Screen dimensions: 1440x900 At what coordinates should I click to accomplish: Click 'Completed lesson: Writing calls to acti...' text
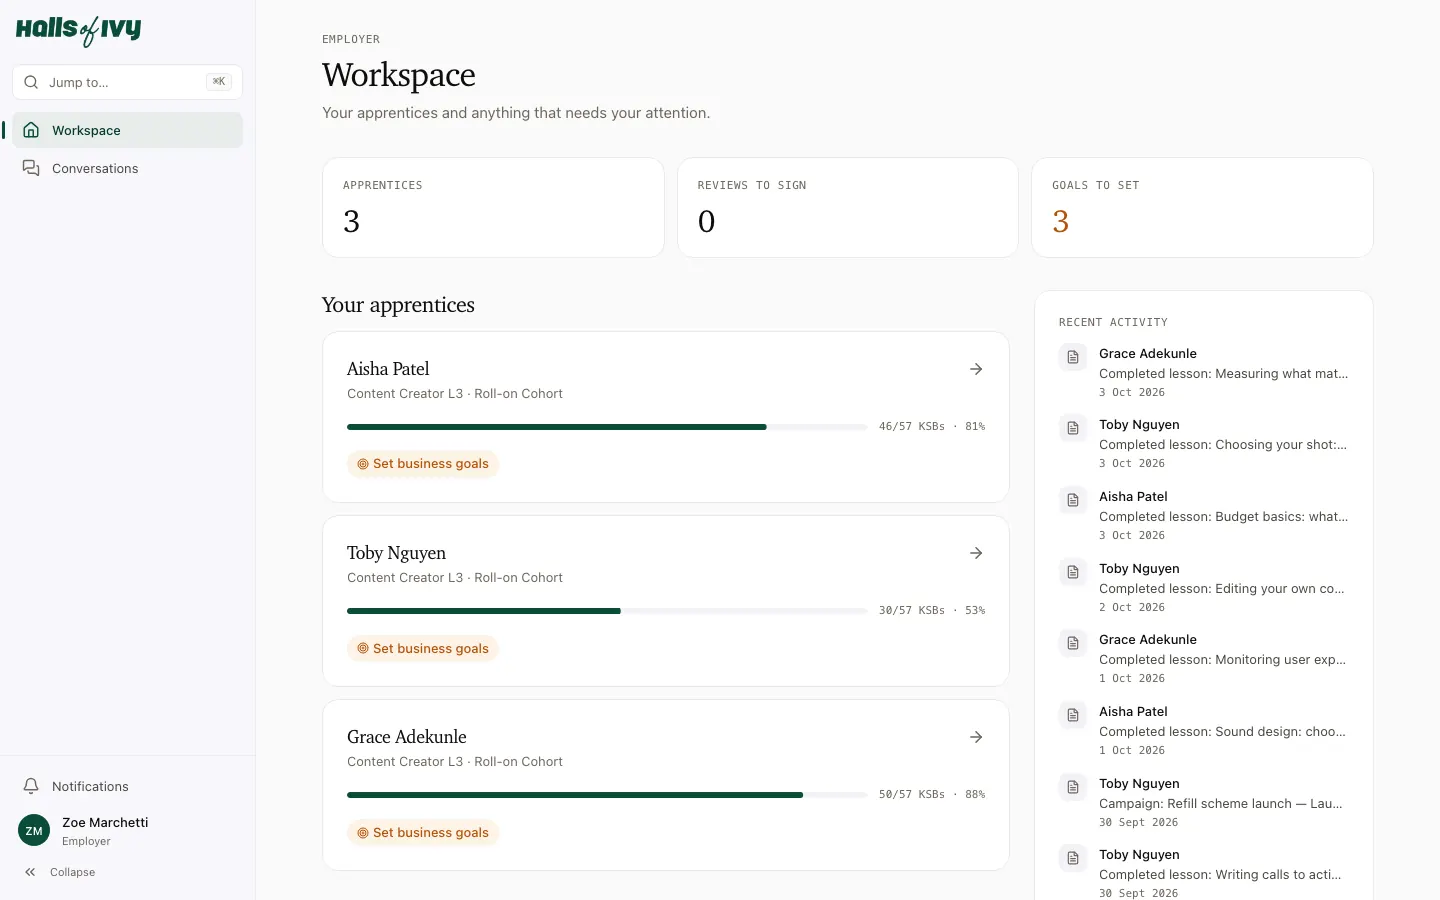click(x=1220, y=875)
